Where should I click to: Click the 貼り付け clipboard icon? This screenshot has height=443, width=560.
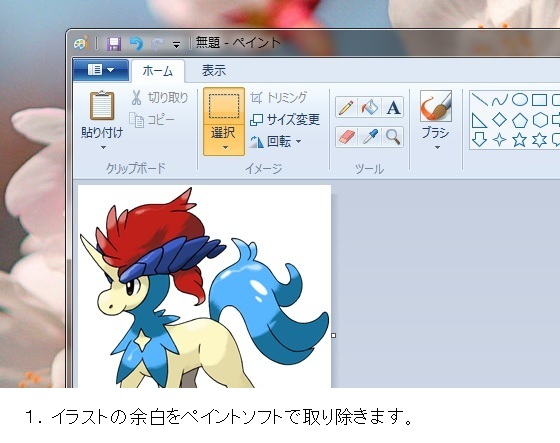tap(102, 105)
